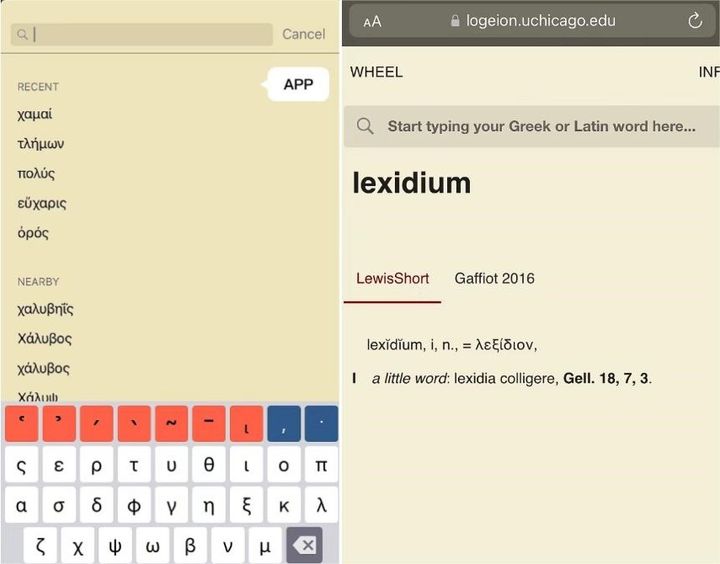Tap the eta η key
Viewport: 720px width, 564px height.
209,505
